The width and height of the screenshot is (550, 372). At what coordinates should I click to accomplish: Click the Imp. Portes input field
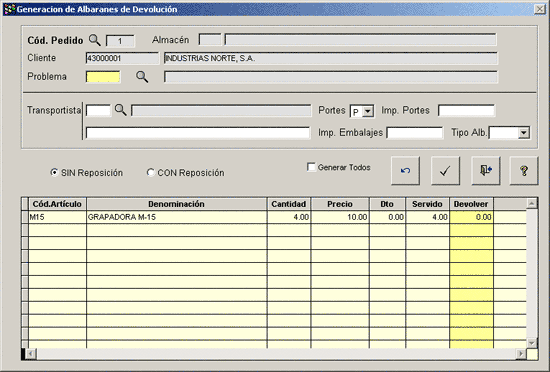(x=467, y=110)
